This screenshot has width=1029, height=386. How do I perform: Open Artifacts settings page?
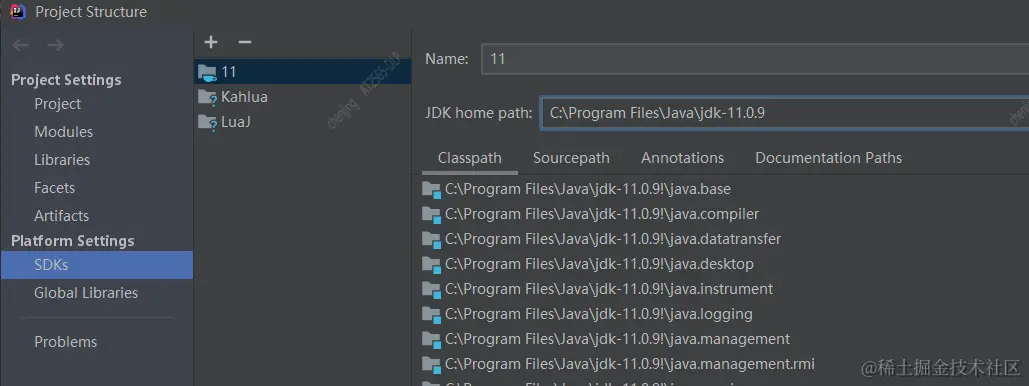click(62, 216)
